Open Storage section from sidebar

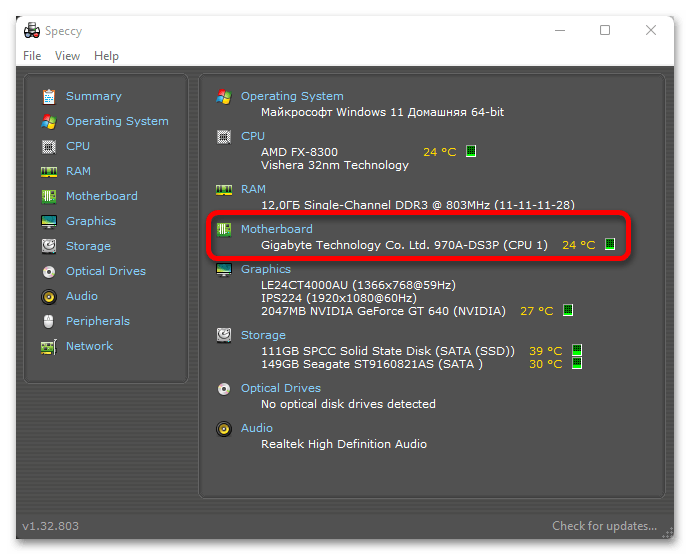(88, 246)
